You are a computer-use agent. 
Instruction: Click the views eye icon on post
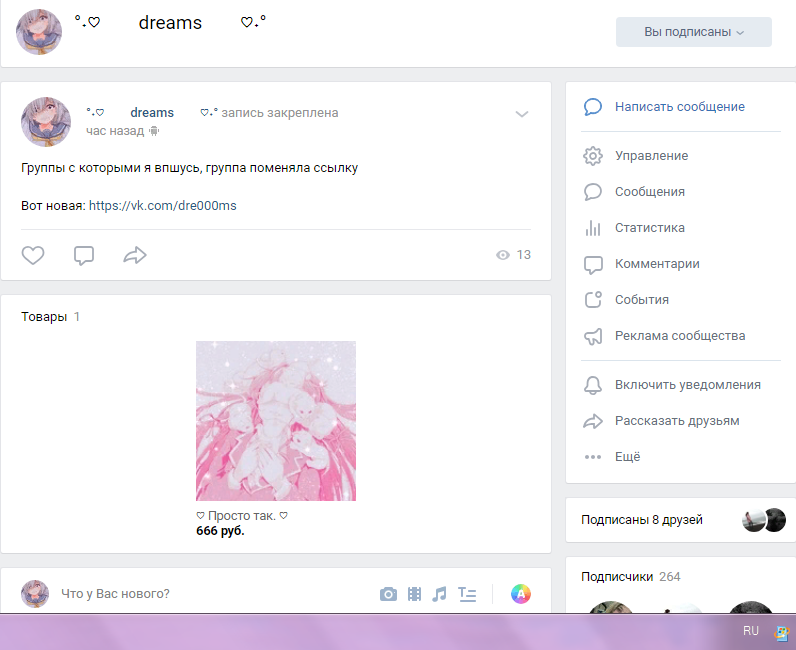(x=503, y=255)
